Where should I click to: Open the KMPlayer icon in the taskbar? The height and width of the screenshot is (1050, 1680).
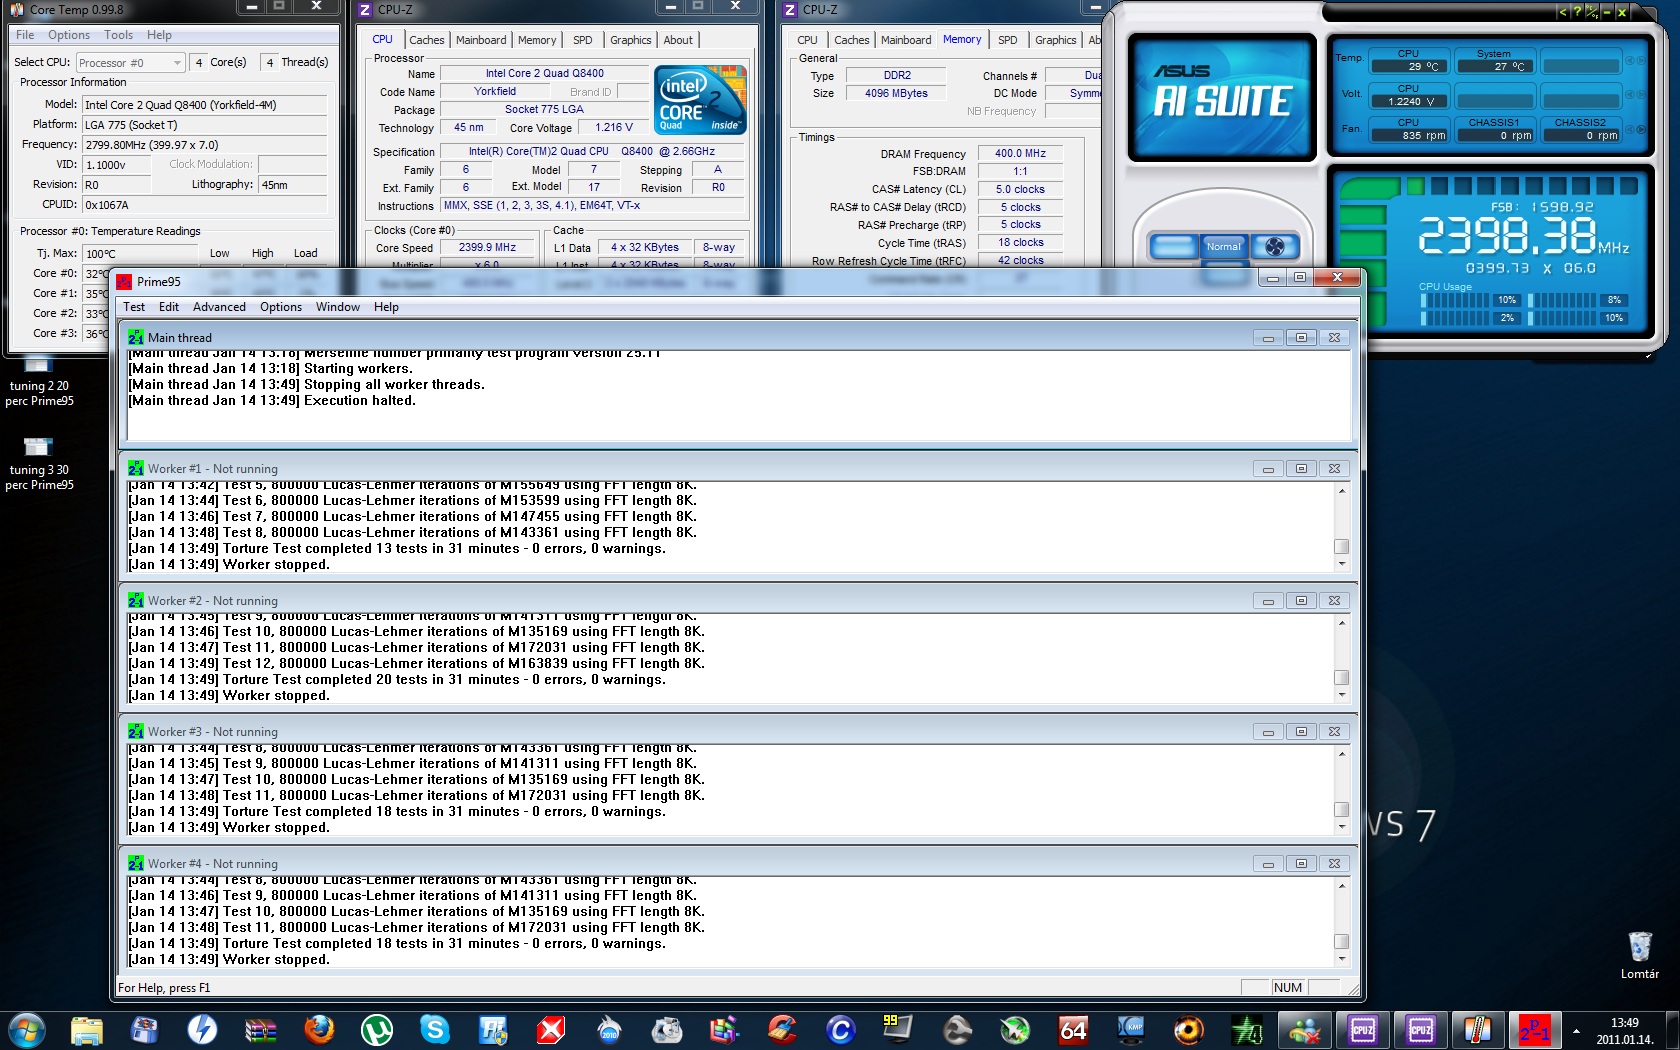point(1131,1029)
